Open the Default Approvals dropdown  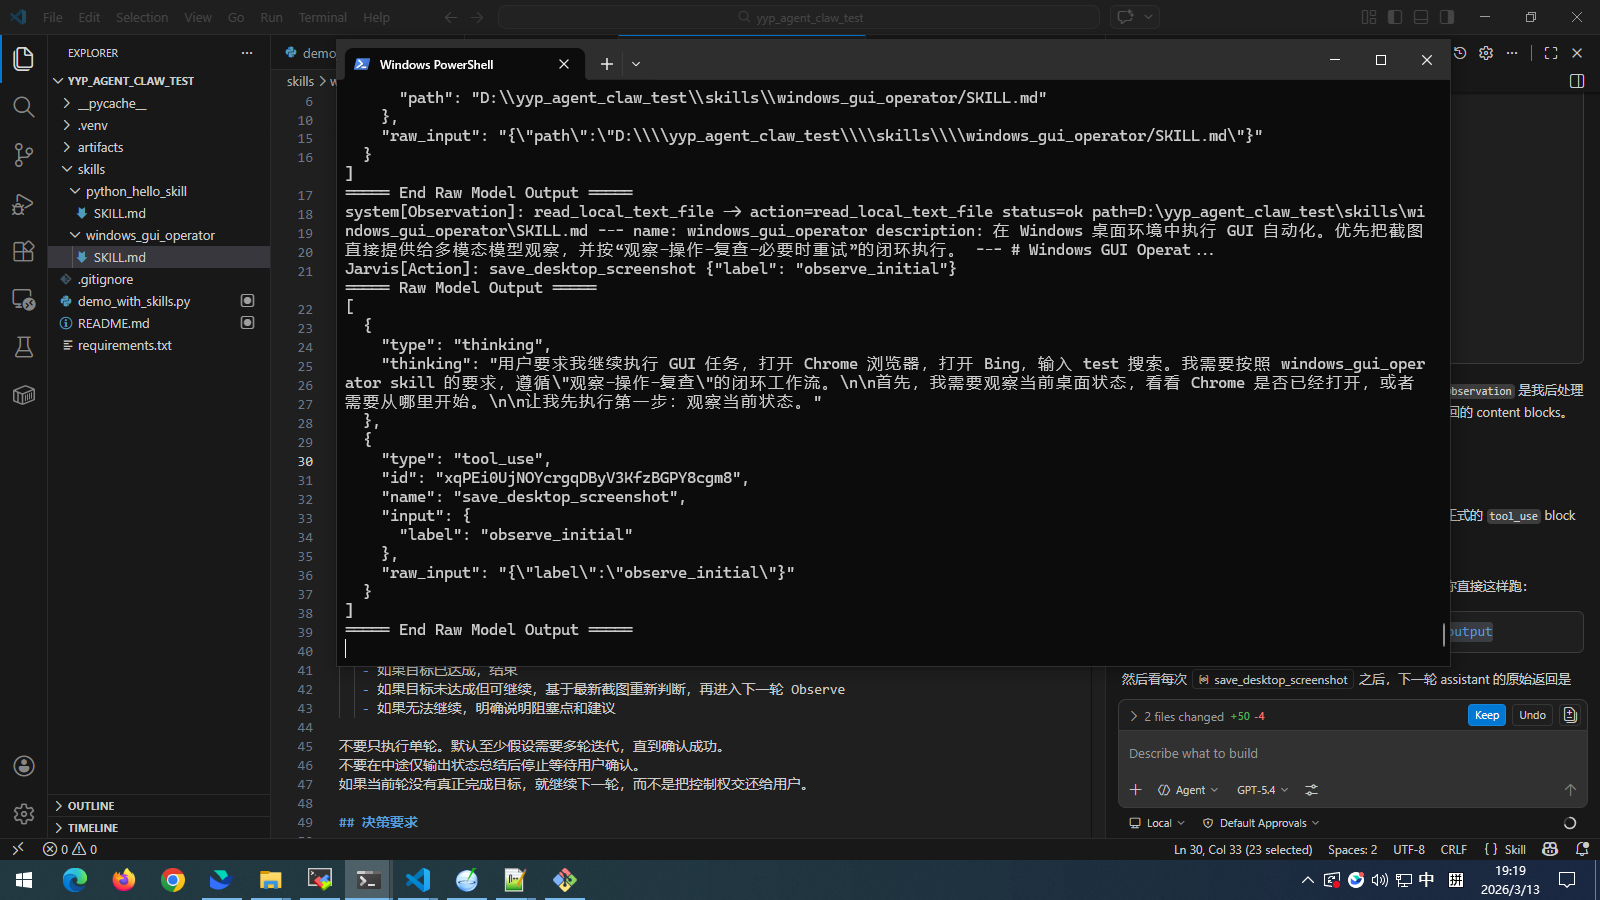1261,823
